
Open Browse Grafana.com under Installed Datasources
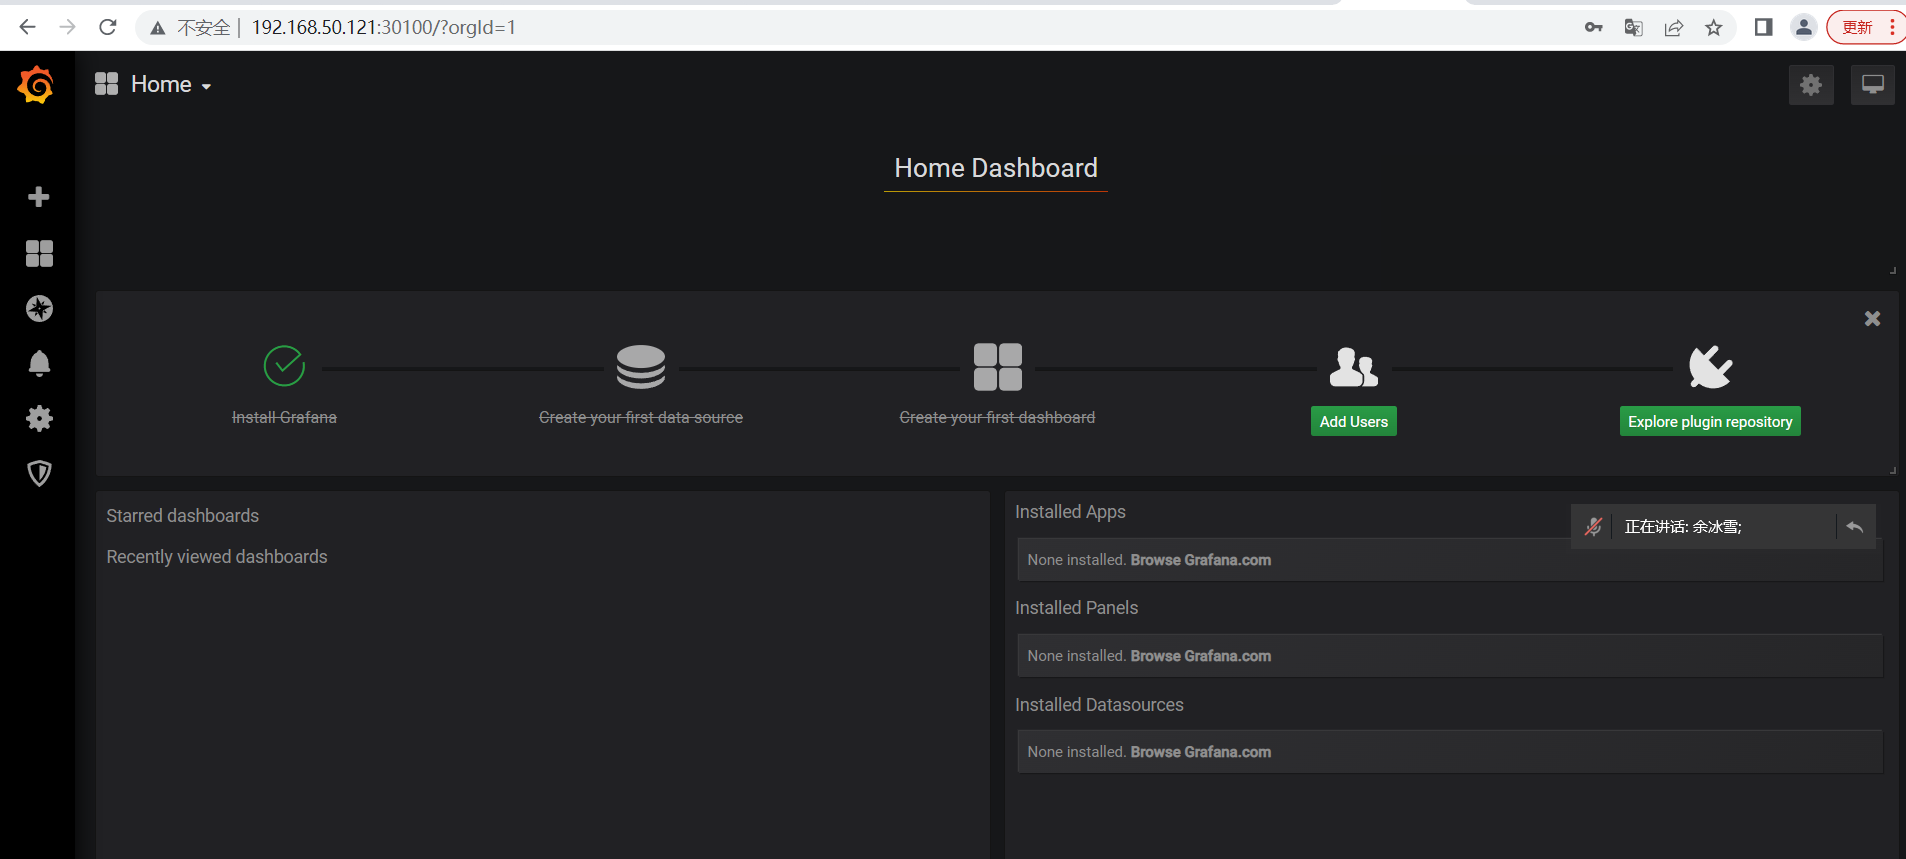[1201, 752]
